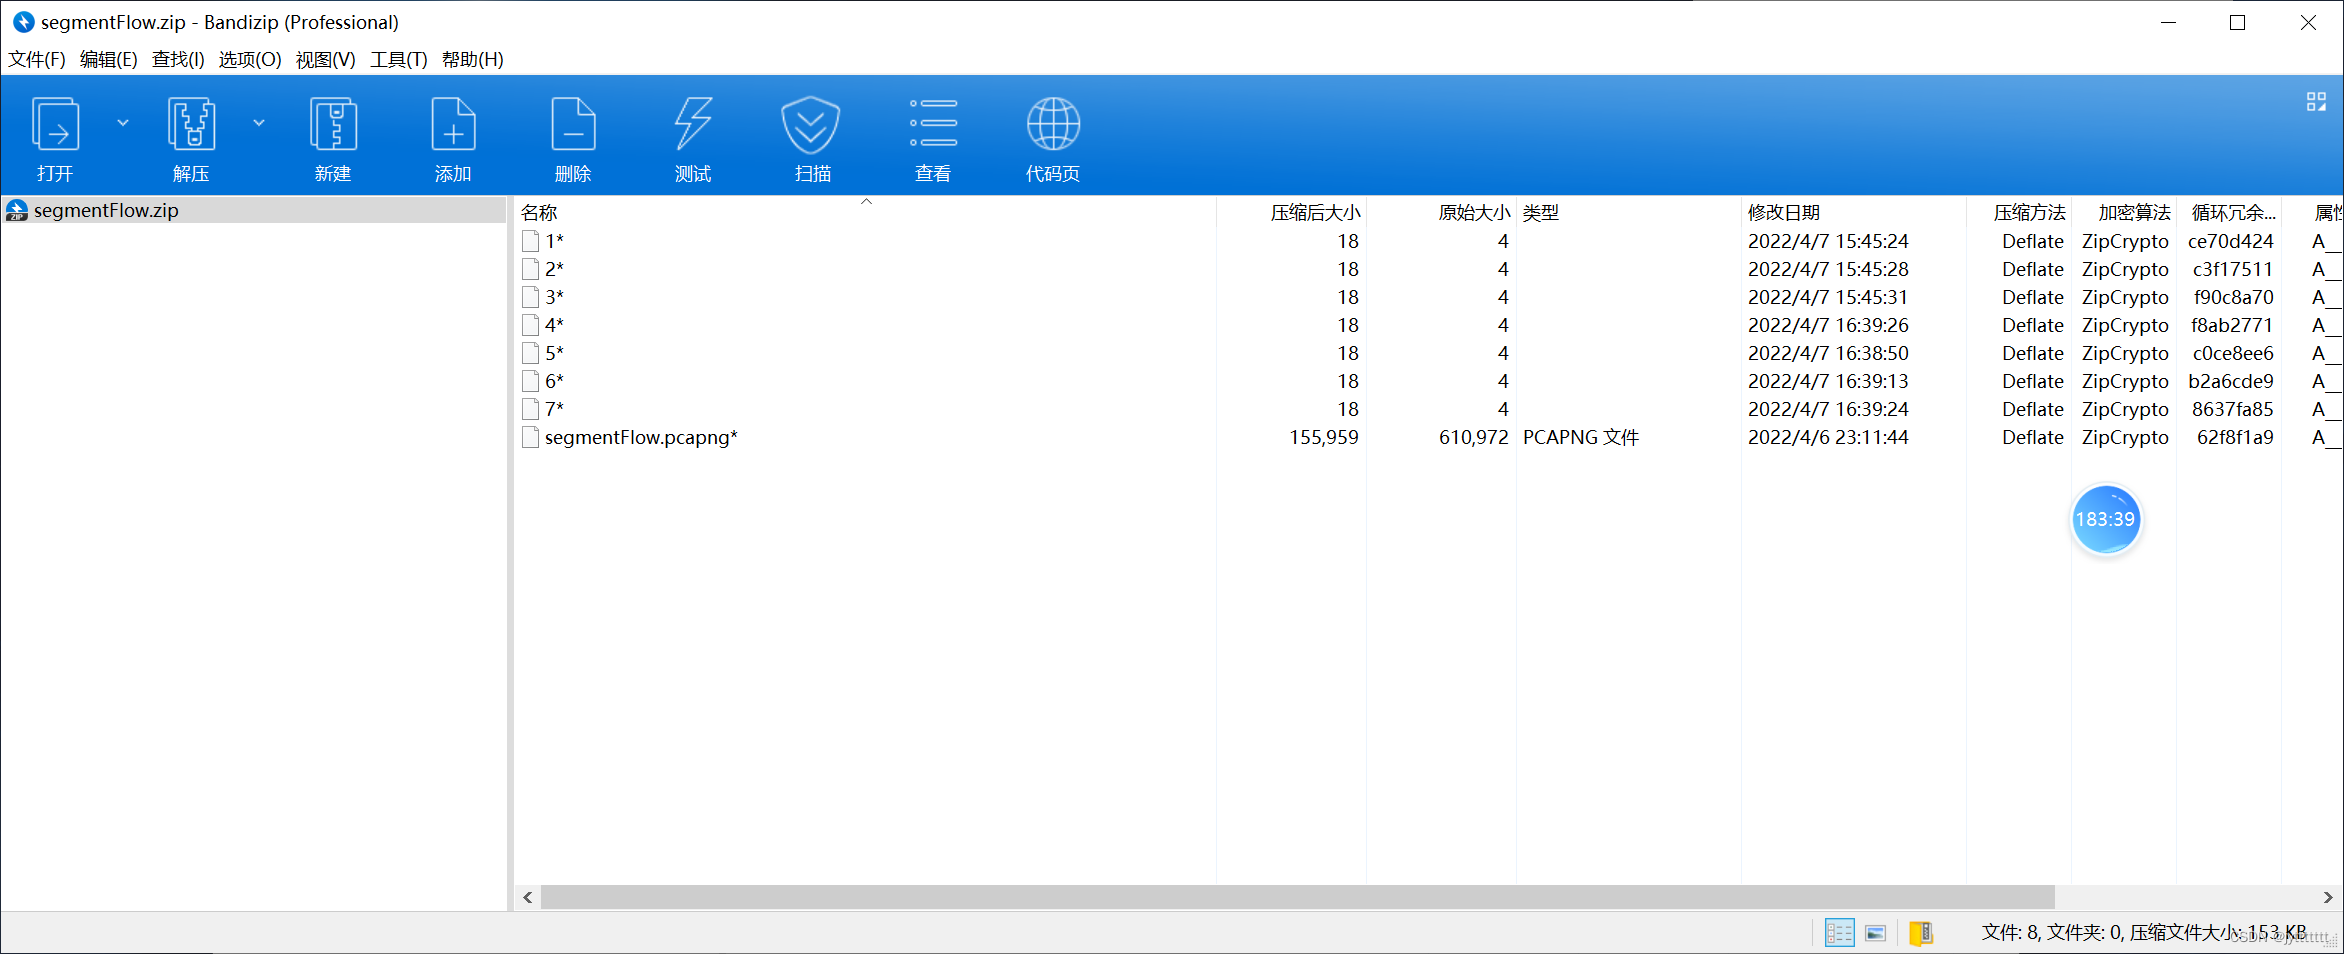
Task: Click the file icon beside entry 4*
Action: 531,325
